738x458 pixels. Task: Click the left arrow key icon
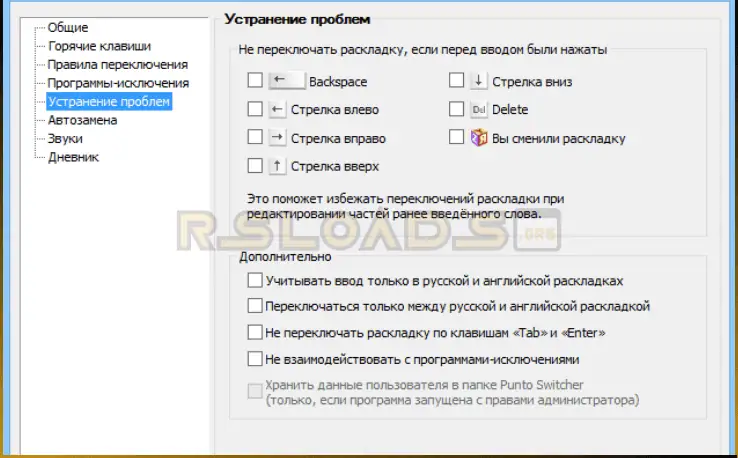pos(278,109)
